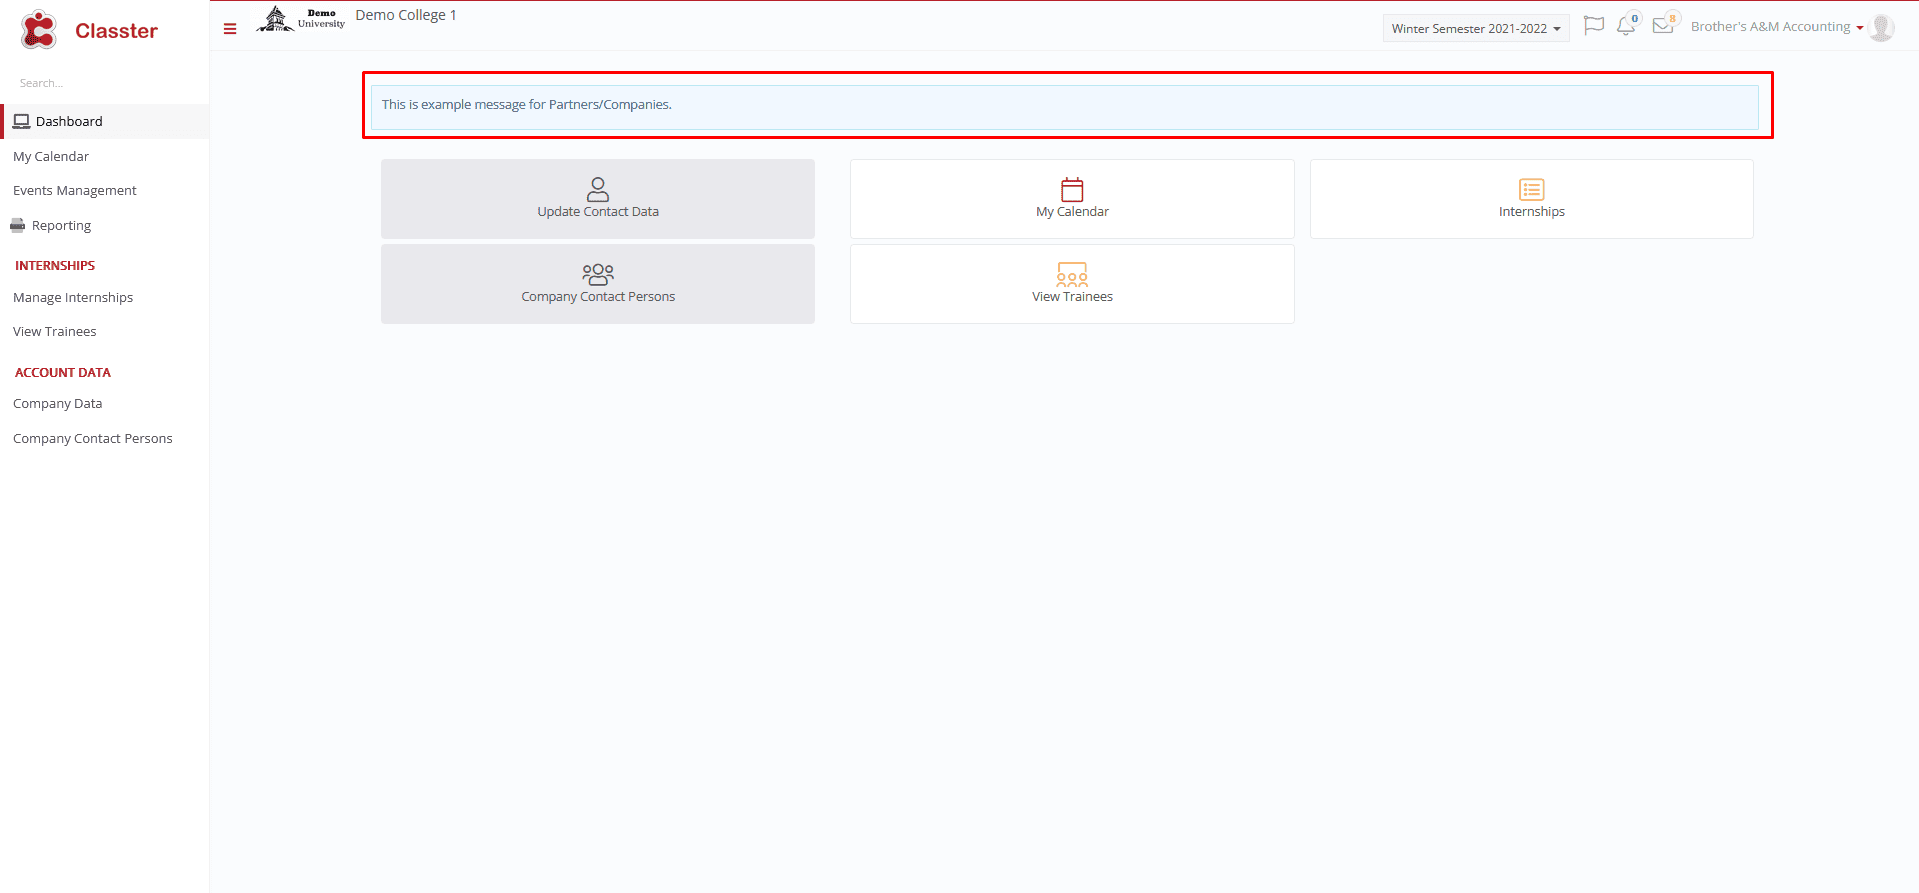The width and height of the screenshot is (1919, 893).
Task: Open View Trainees in the sidebar
Action: tap(55, 331)
